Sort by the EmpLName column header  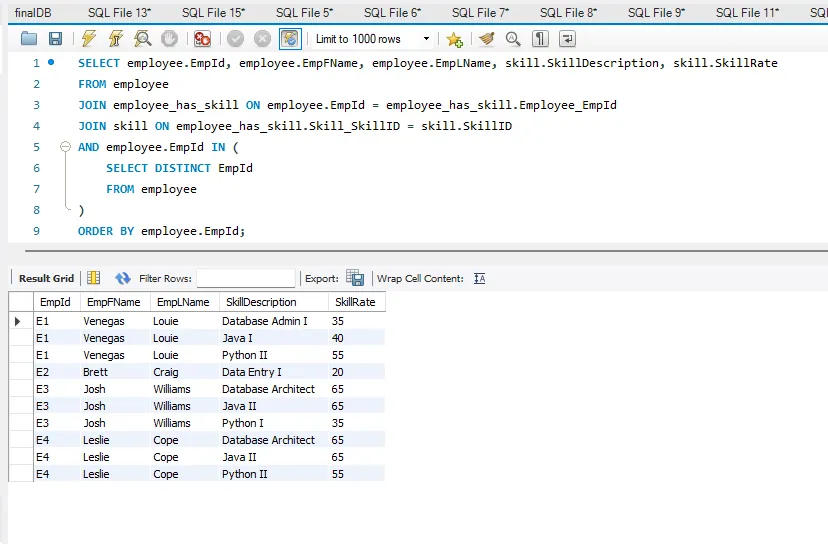184,302
